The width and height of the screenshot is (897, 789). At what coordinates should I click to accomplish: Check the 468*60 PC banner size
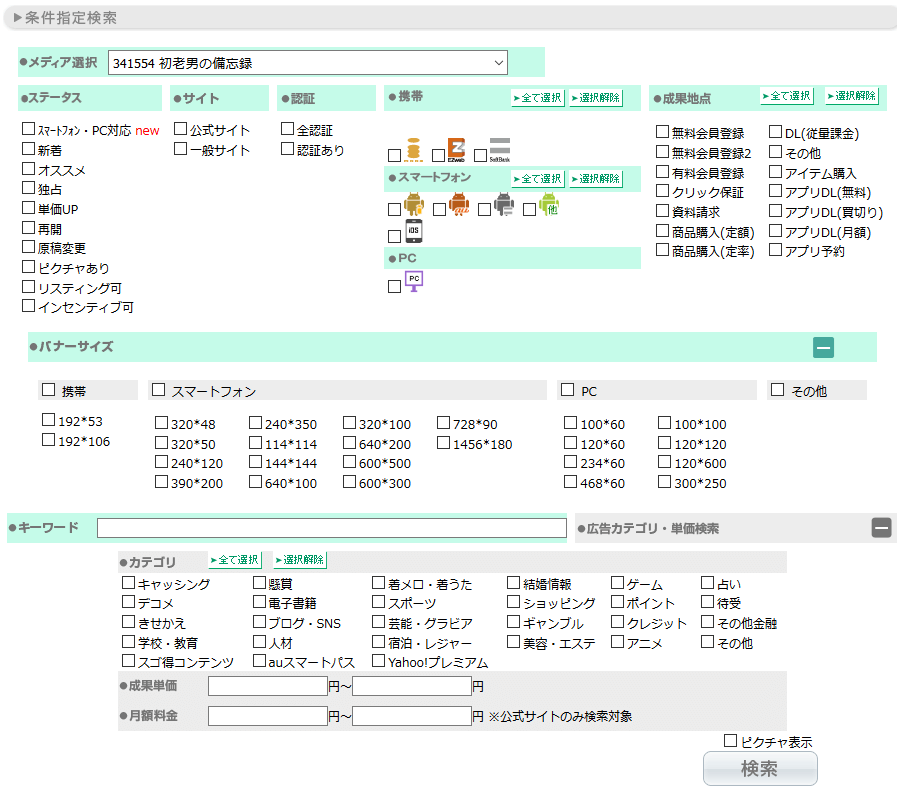coord(570,482)
